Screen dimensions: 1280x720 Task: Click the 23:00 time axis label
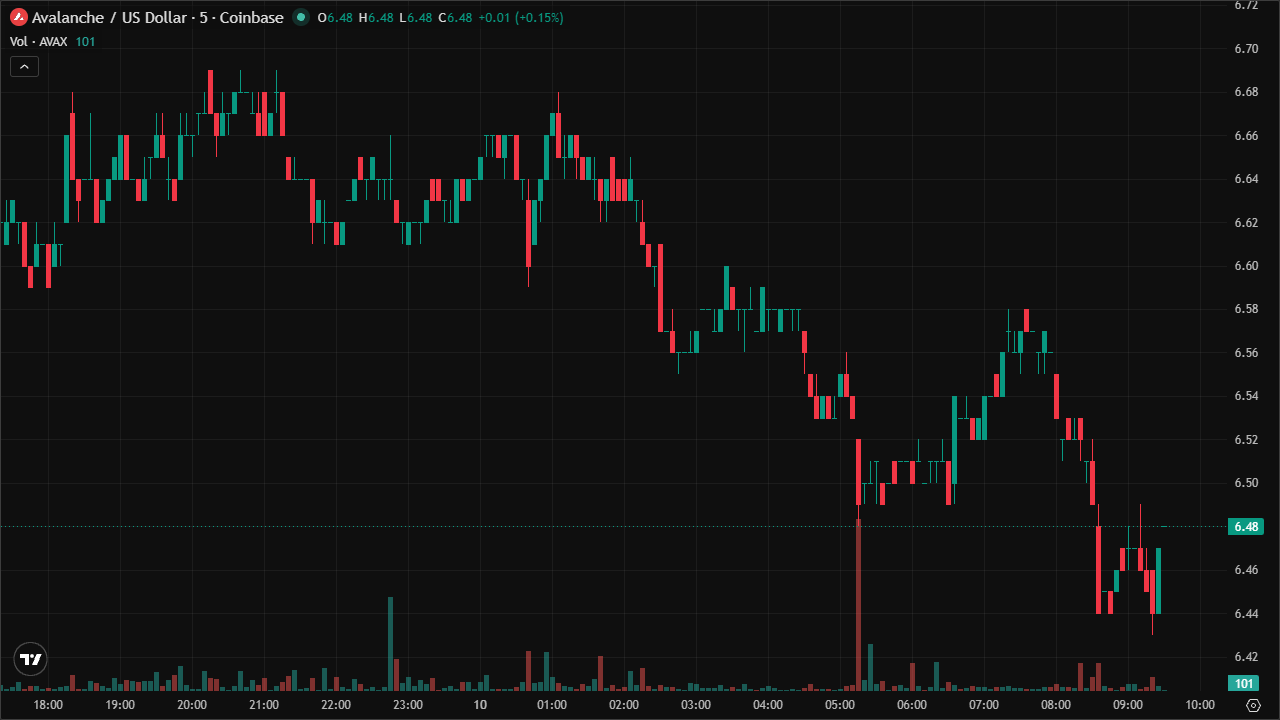(408, 705)
